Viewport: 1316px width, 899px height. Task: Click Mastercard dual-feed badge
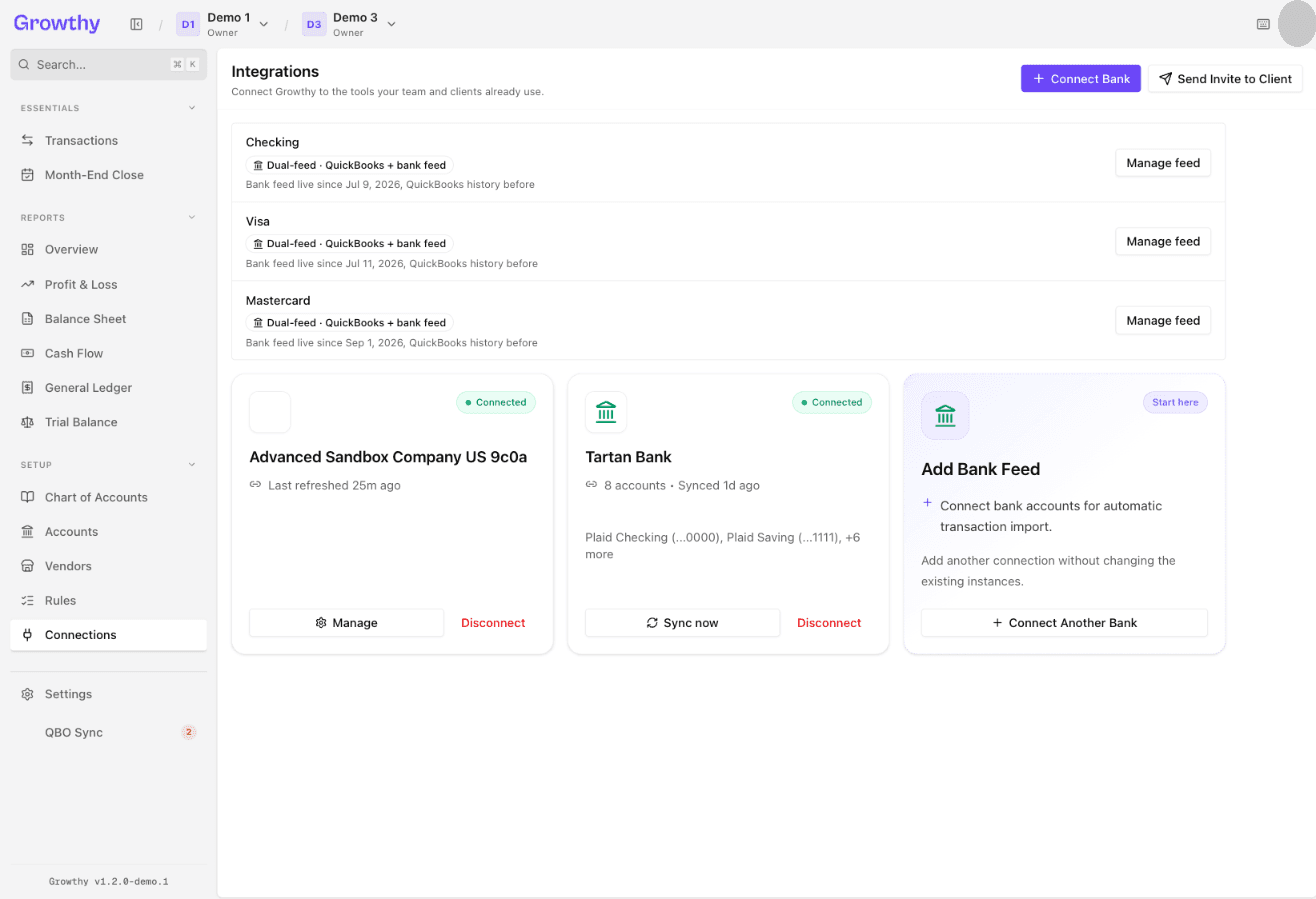349,323
